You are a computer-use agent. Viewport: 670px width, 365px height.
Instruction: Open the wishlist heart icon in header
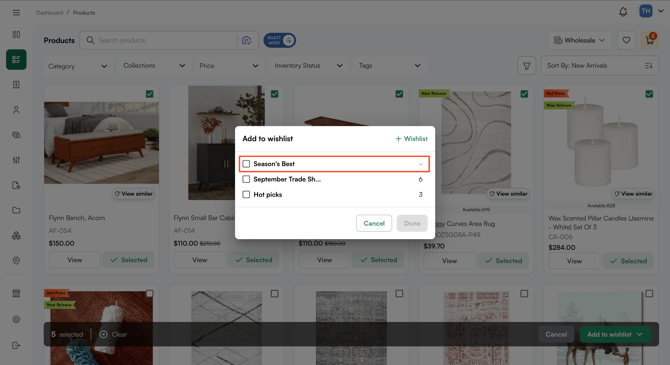tap(626, 40)
